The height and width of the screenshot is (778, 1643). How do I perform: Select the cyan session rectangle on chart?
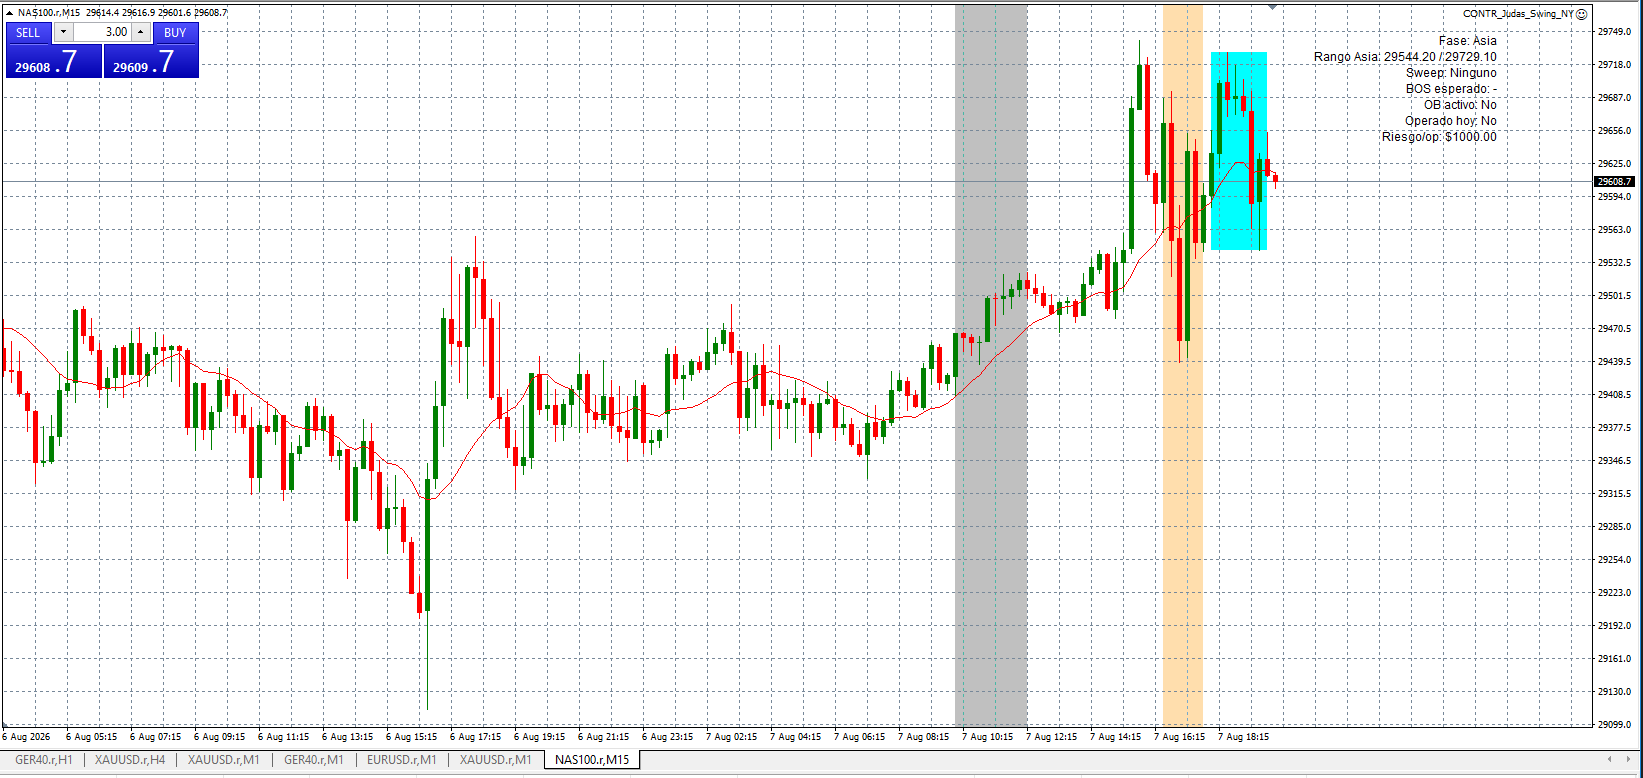point(1239,151)
